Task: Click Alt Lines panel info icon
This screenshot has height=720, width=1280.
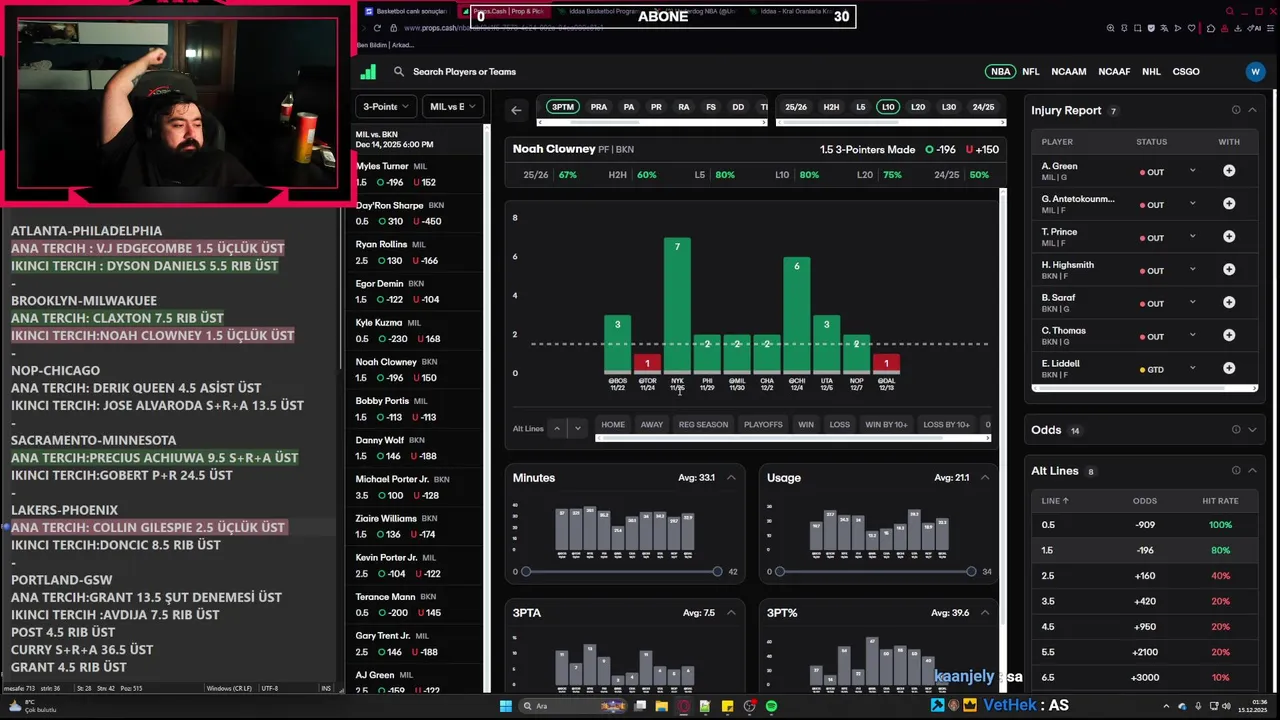Action: (x=1236, y=471)
